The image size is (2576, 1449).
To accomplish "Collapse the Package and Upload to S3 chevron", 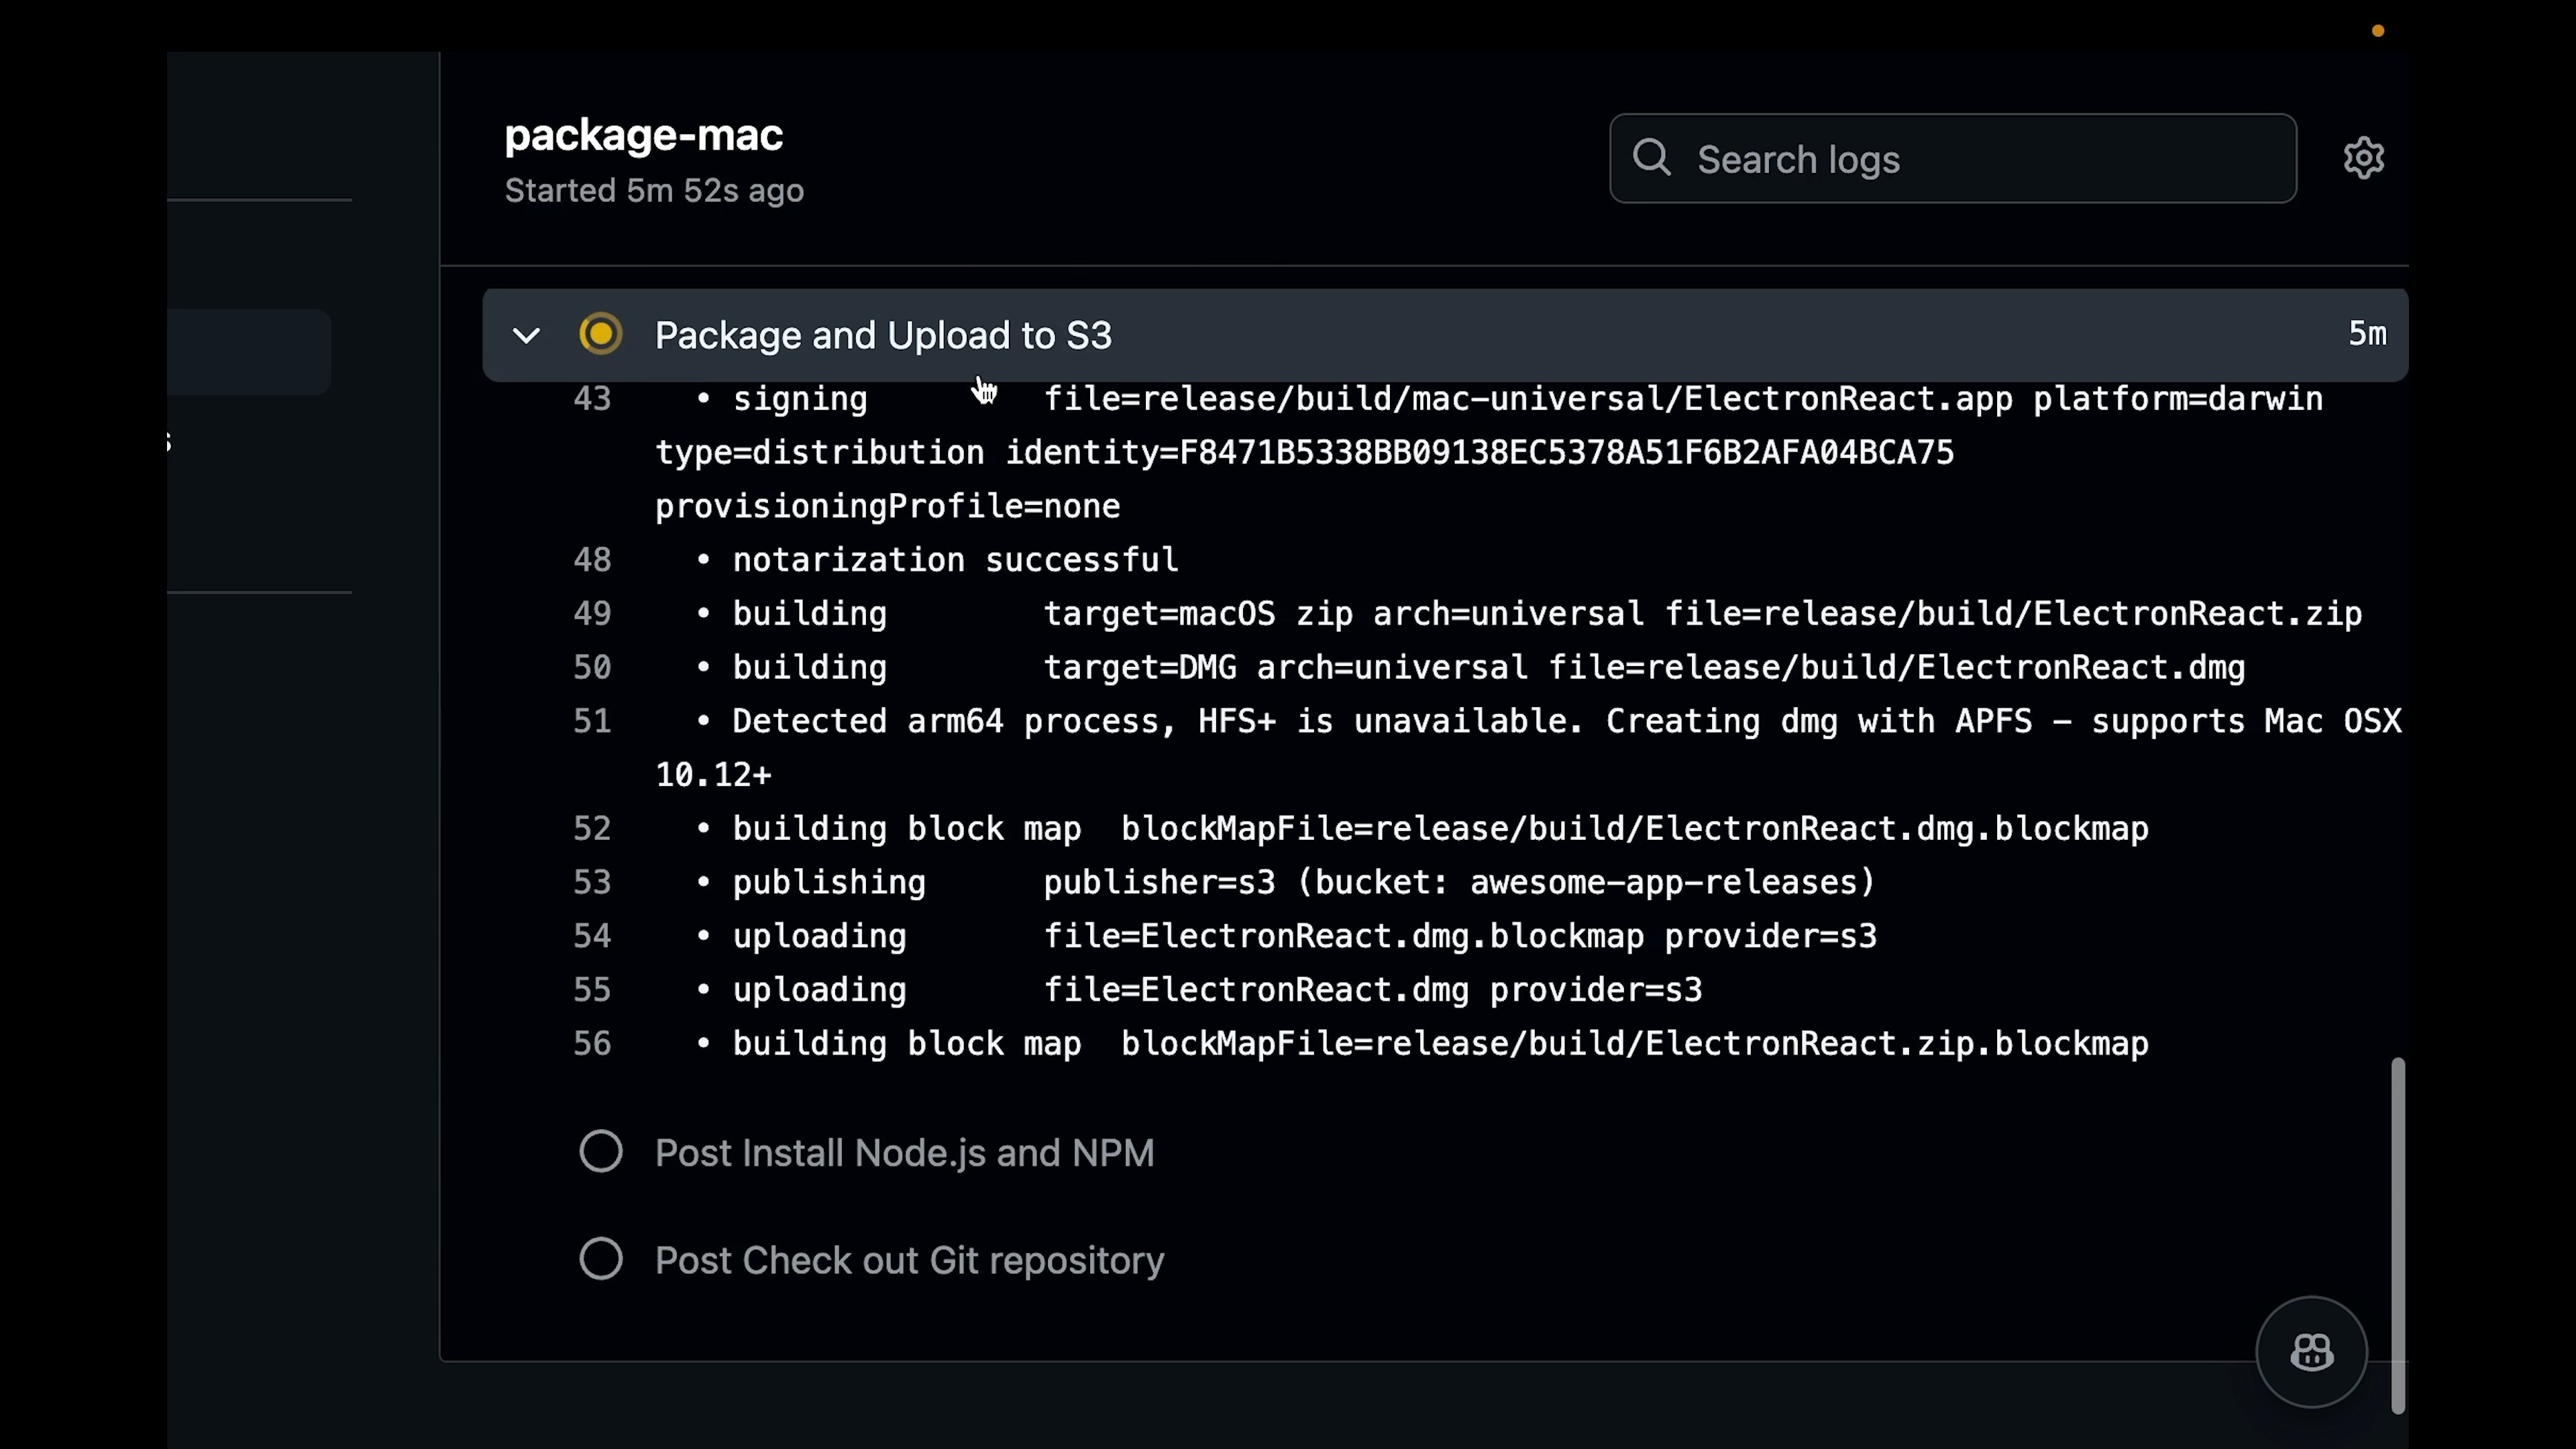I will pyautogui.click(x=526, y=335).
